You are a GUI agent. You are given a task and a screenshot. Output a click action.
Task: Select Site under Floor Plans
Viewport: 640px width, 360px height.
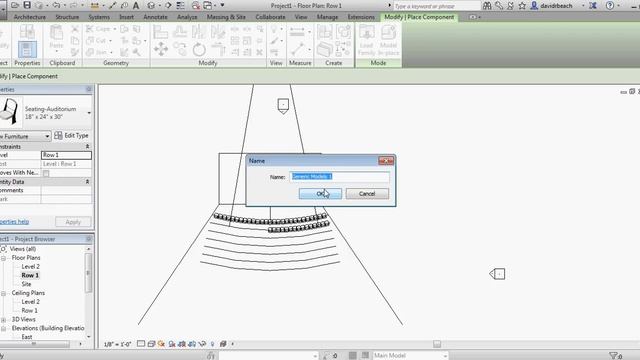coord(26,284)
